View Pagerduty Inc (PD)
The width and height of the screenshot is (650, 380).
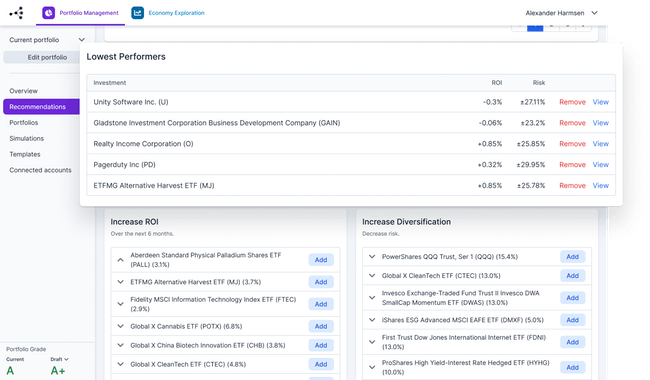(600, 165)
